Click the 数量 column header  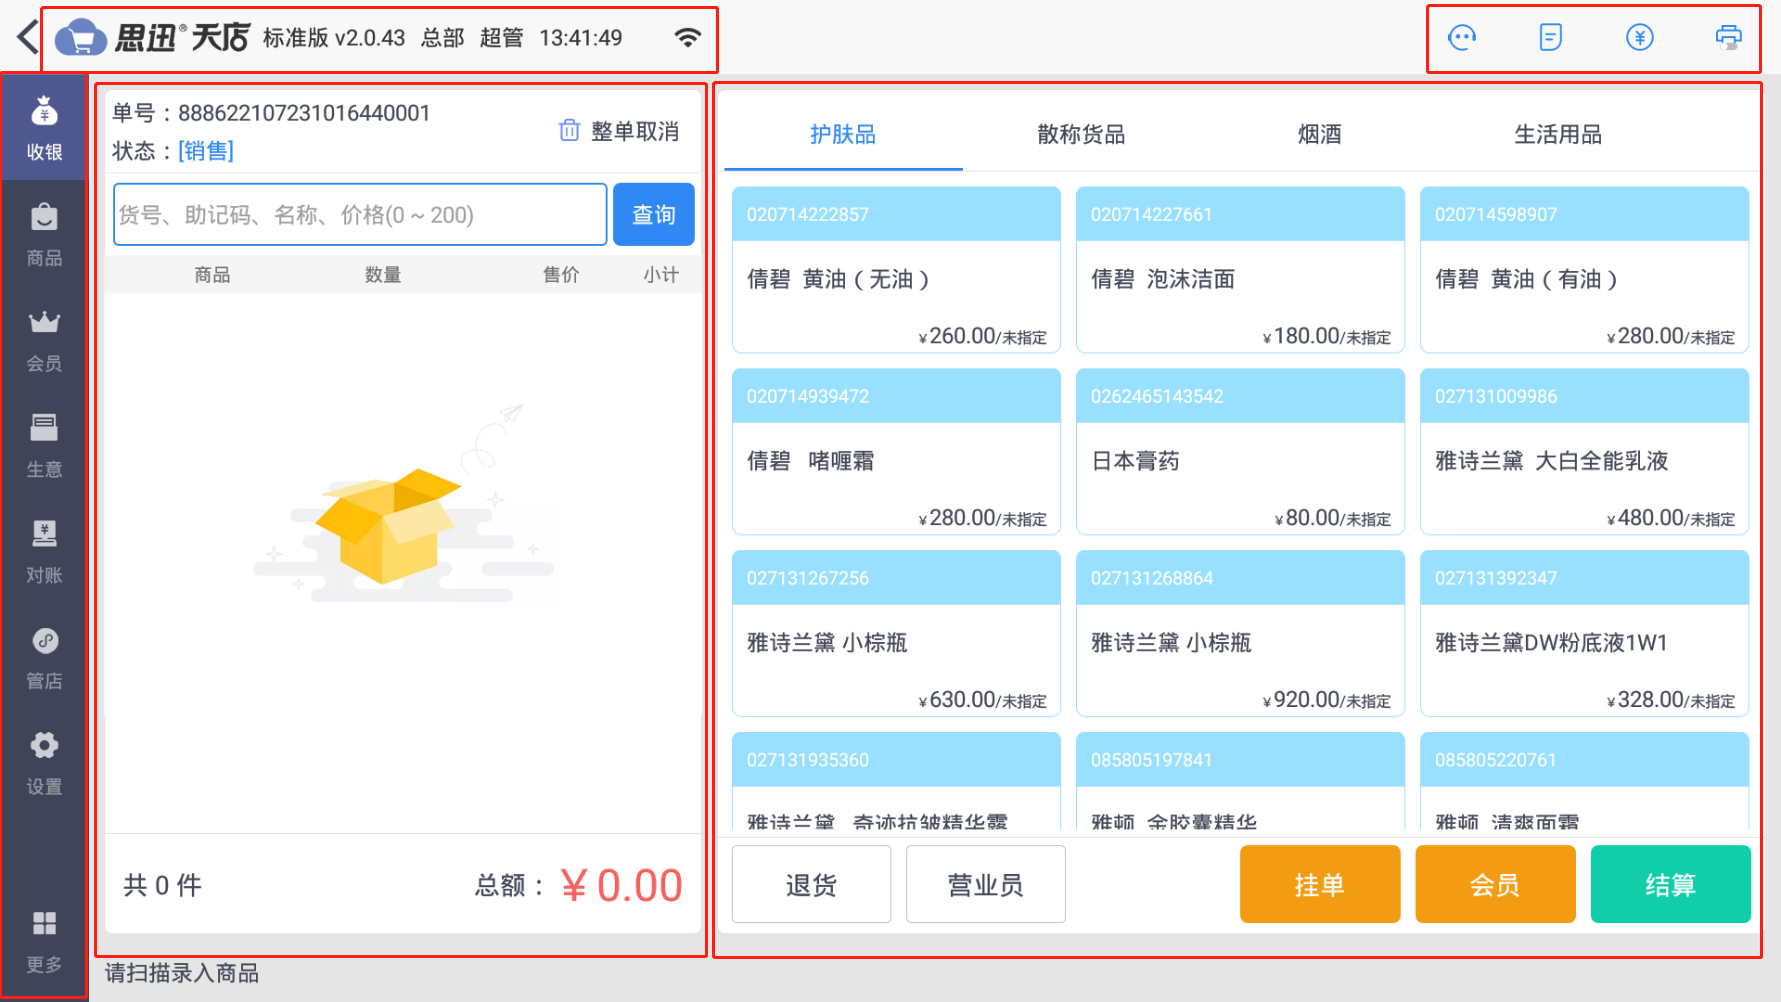point(383,275)
